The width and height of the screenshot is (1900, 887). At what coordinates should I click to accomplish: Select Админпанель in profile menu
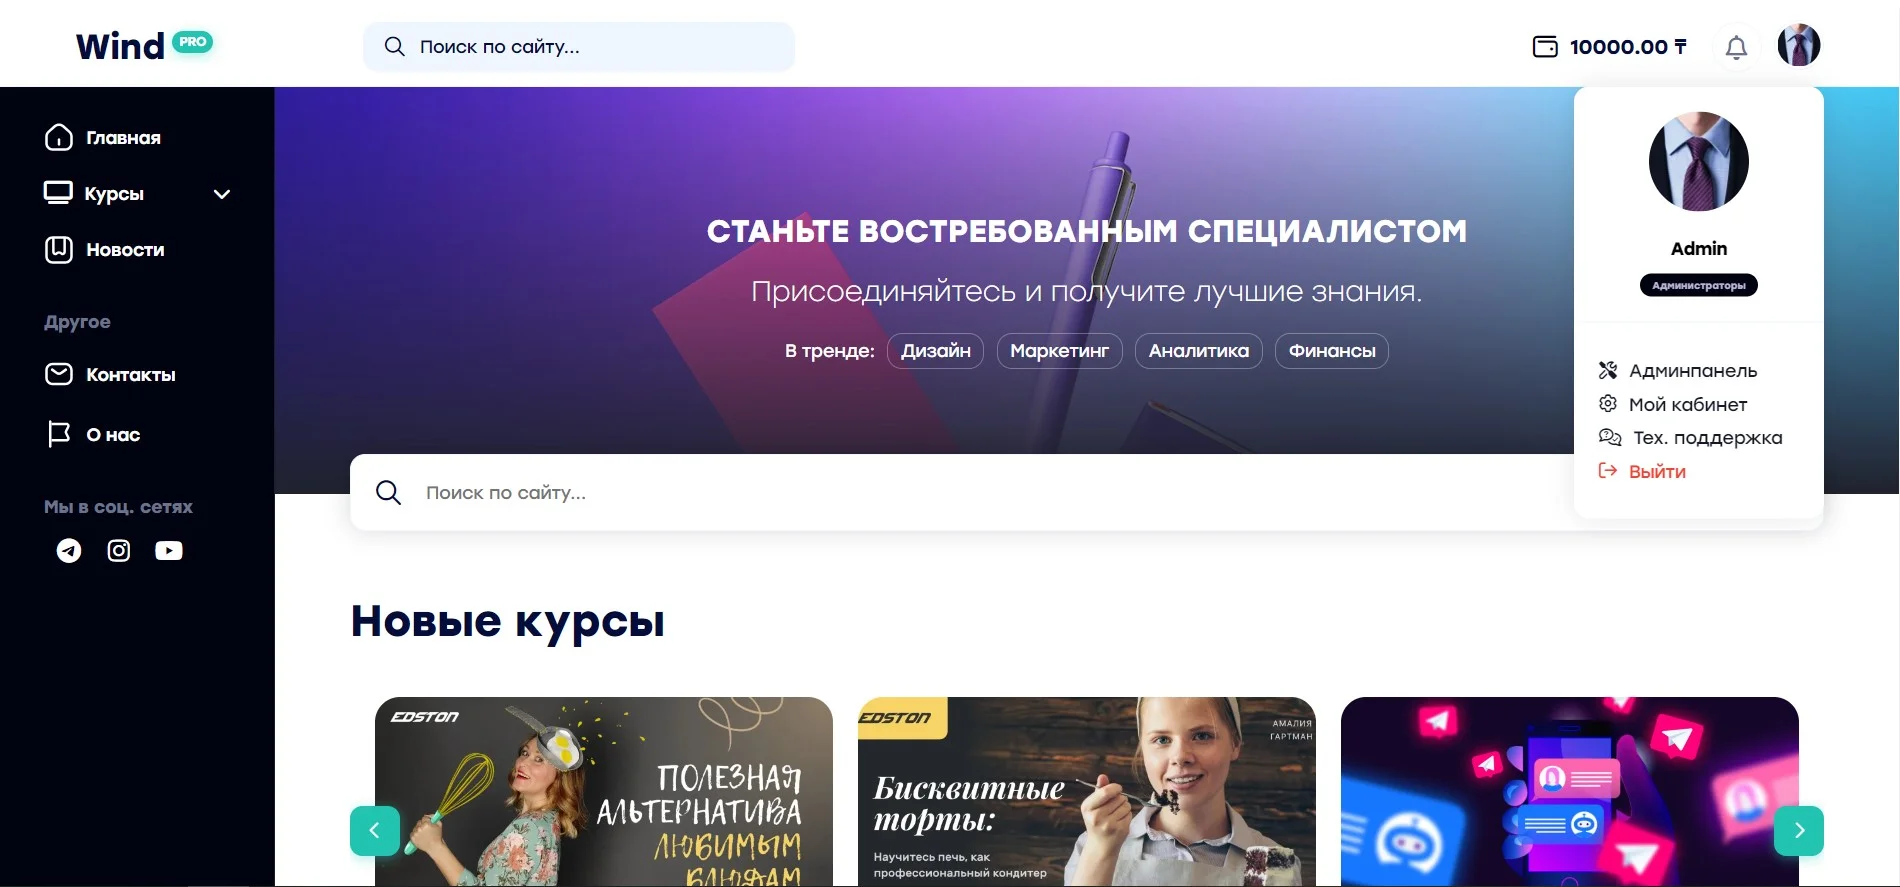click(x=1678, y=371)
